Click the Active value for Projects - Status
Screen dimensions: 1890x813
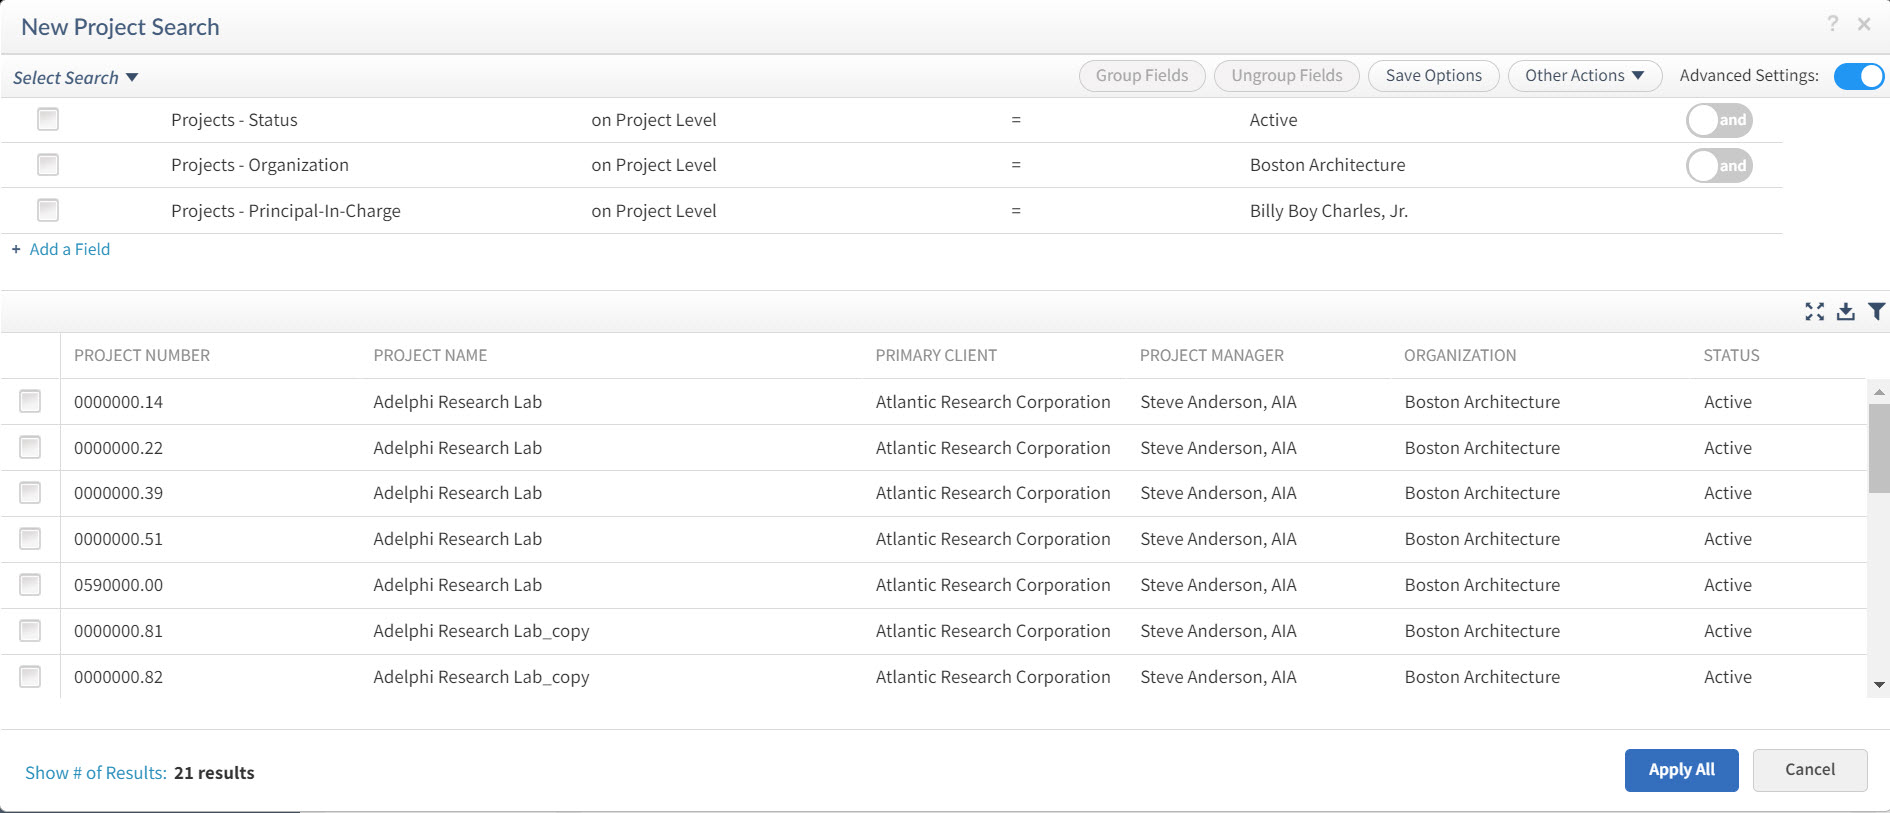click(x=1273, y=120)
